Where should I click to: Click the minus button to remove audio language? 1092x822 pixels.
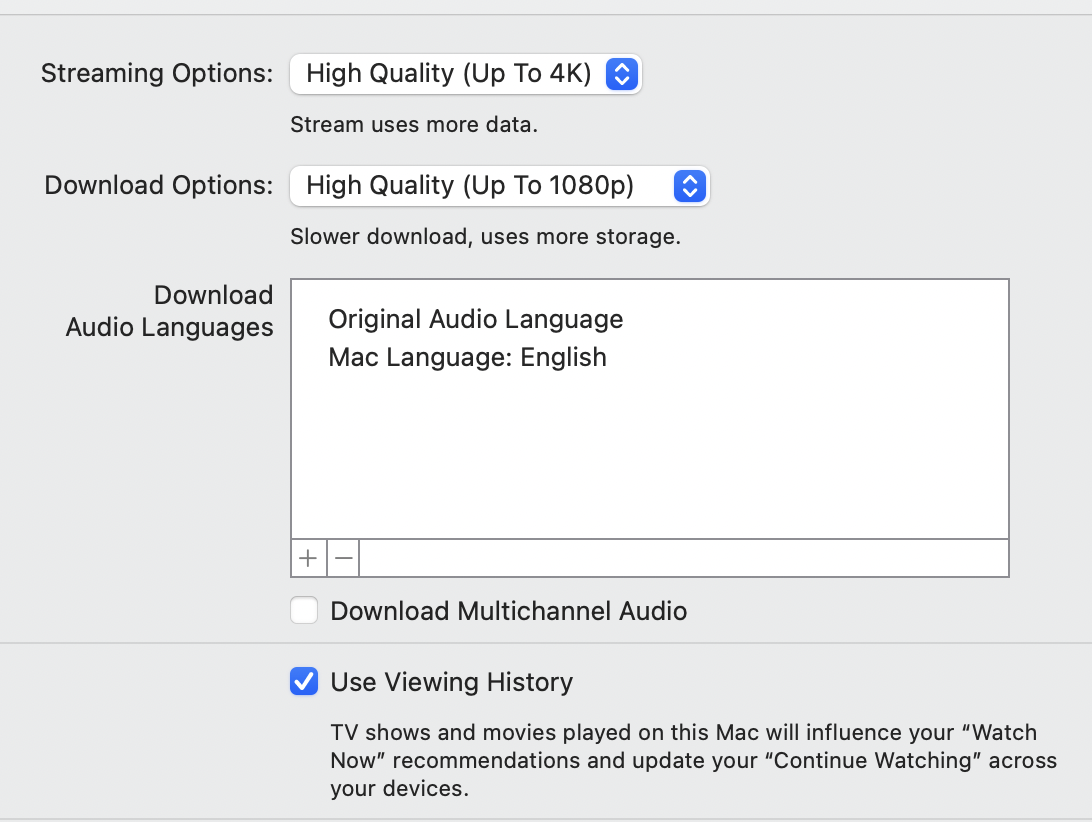click(x=344, y=559)
